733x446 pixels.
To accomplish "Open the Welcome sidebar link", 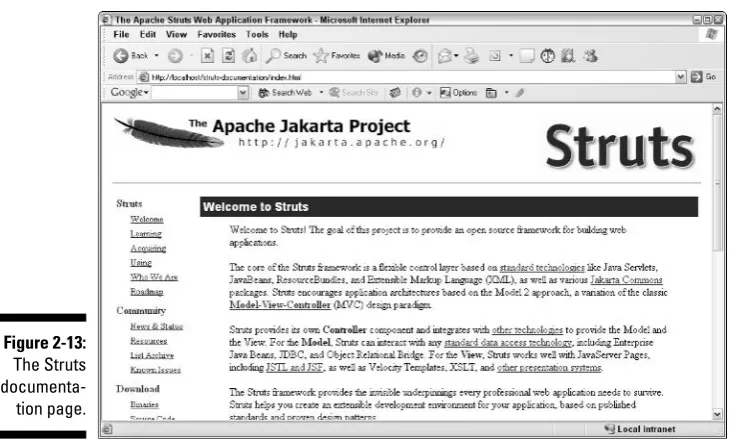I will 147,219.
